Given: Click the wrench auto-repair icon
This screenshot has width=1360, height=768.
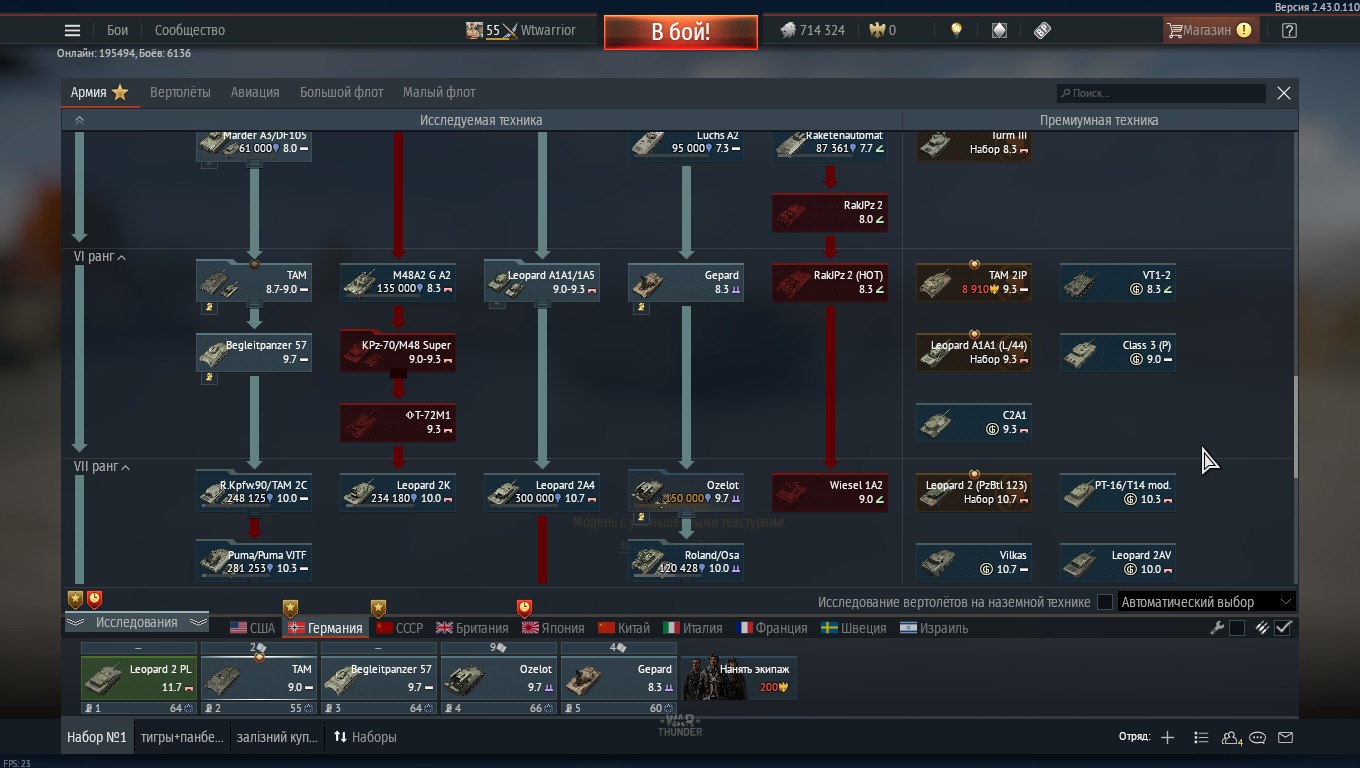Looking at the screenshot, I should 1217,628.
